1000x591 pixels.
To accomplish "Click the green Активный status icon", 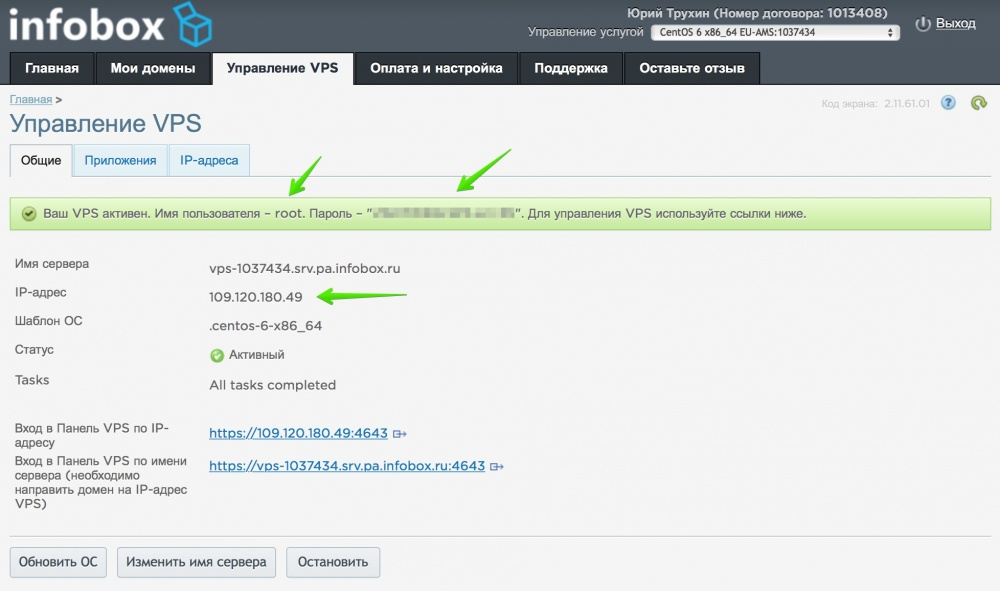I will (x=217, y=355).
